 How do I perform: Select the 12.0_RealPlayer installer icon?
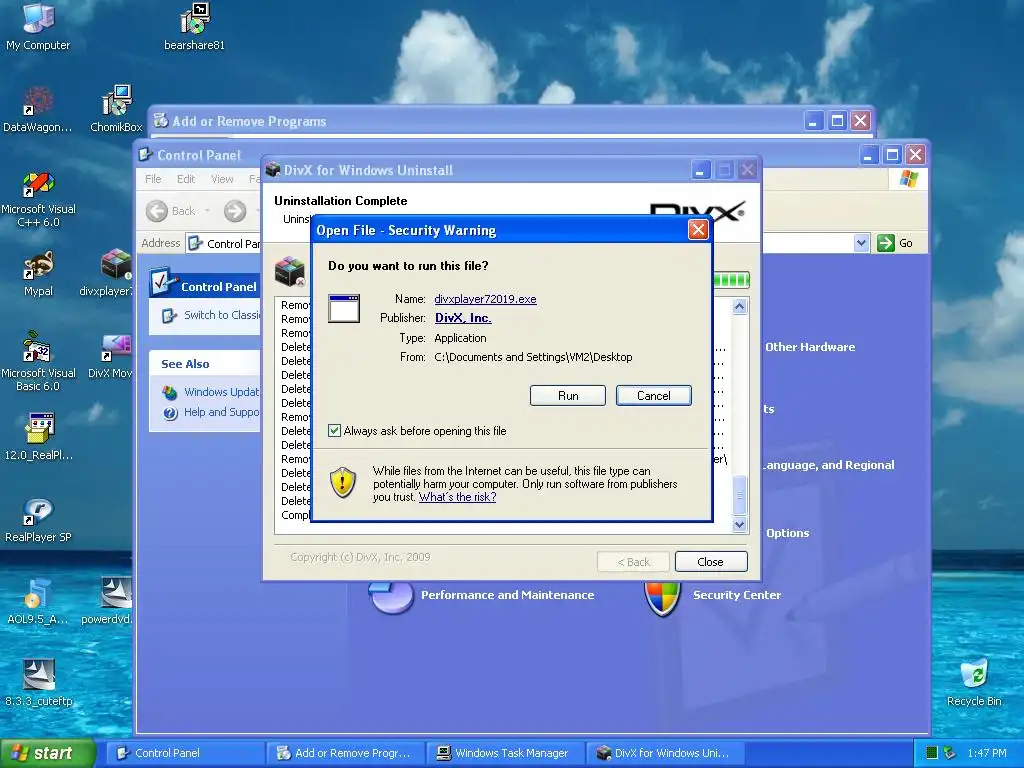[38, 436]
